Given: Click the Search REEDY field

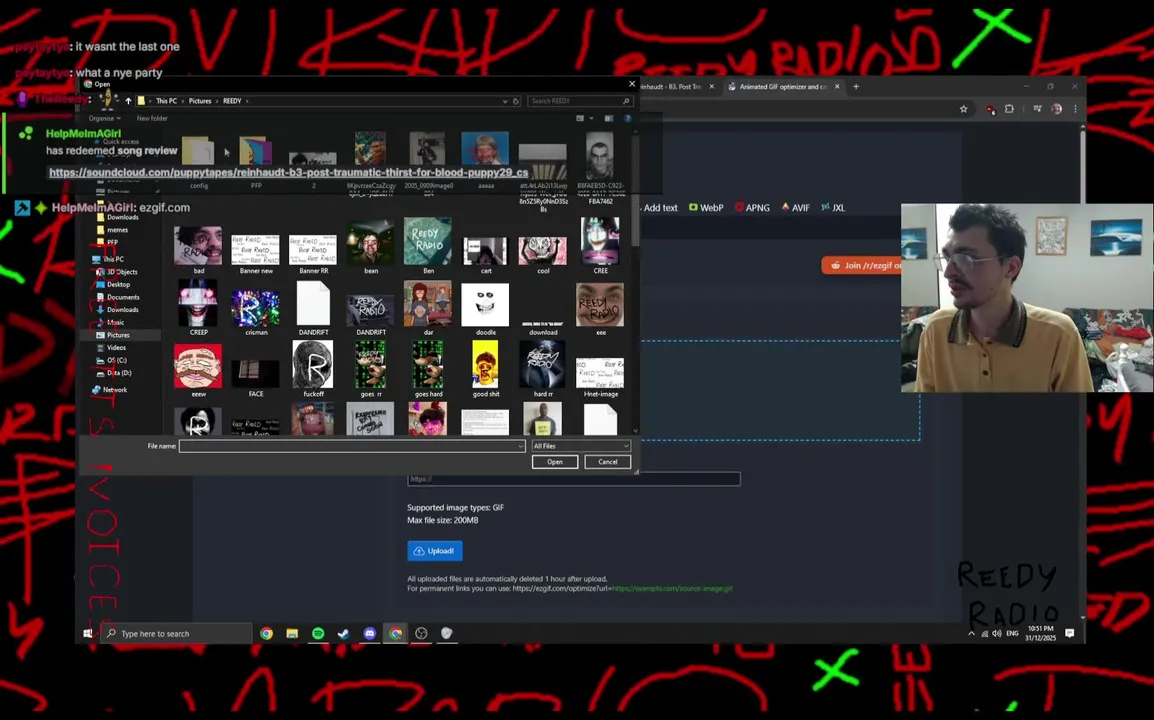Looking at the screenshot, I should 580,101.
